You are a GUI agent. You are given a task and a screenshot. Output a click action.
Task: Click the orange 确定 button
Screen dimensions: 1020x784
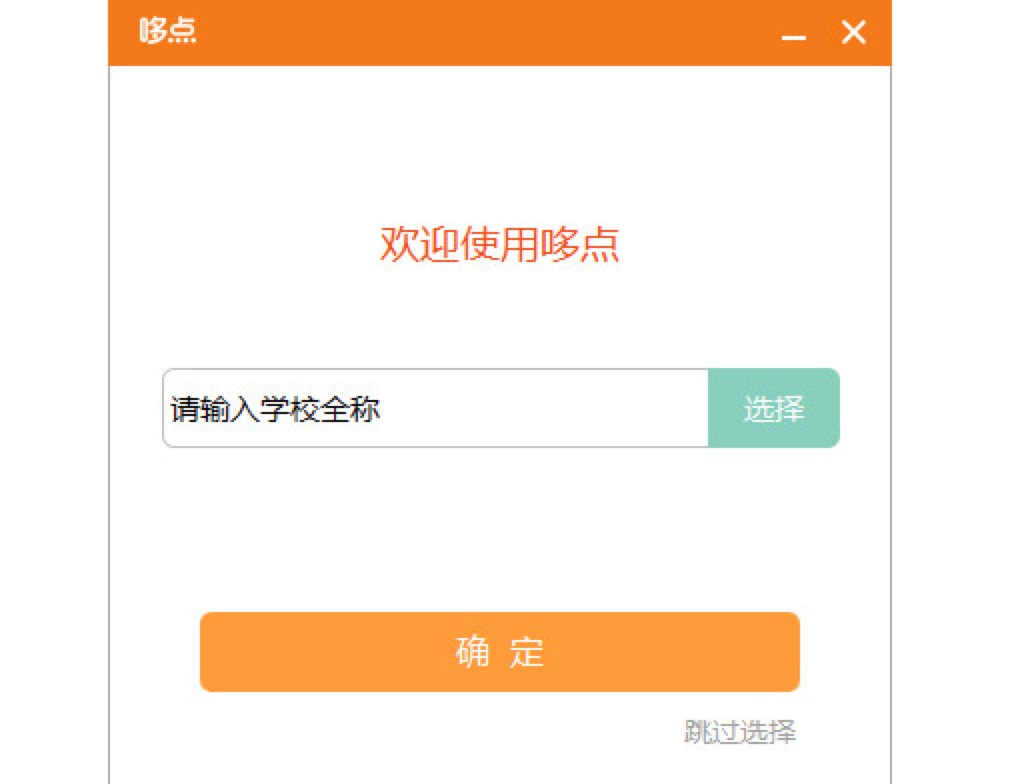click(x=499, y=652)
